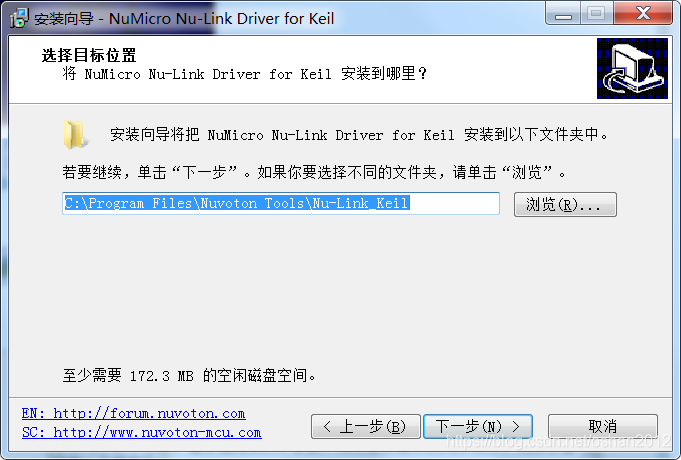The width and height of the screenshot is (681, 460).
Task: Click the disabled maximize window button
Action: tap(596, 14)
